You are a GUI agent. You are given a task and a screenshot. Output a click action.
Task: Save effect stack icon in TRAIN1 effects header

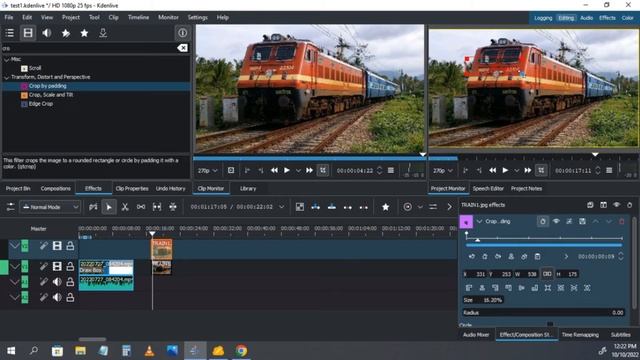click(590, 205)
